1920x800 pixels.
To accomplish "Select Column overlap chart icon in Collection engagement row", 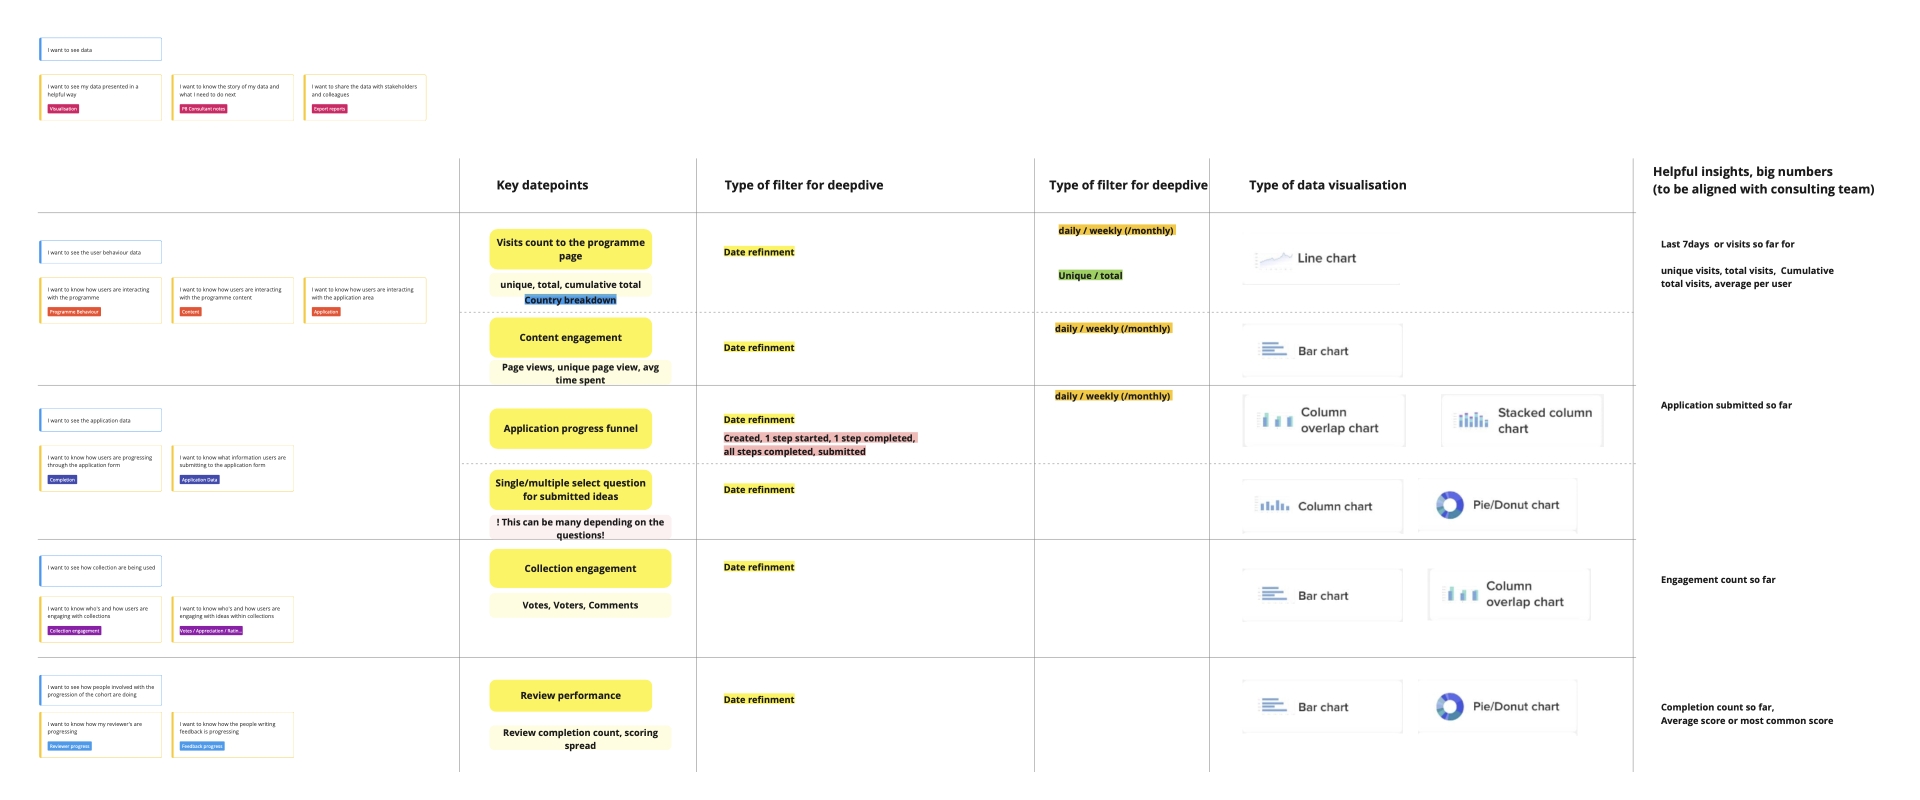I will tap(1461, 594).
